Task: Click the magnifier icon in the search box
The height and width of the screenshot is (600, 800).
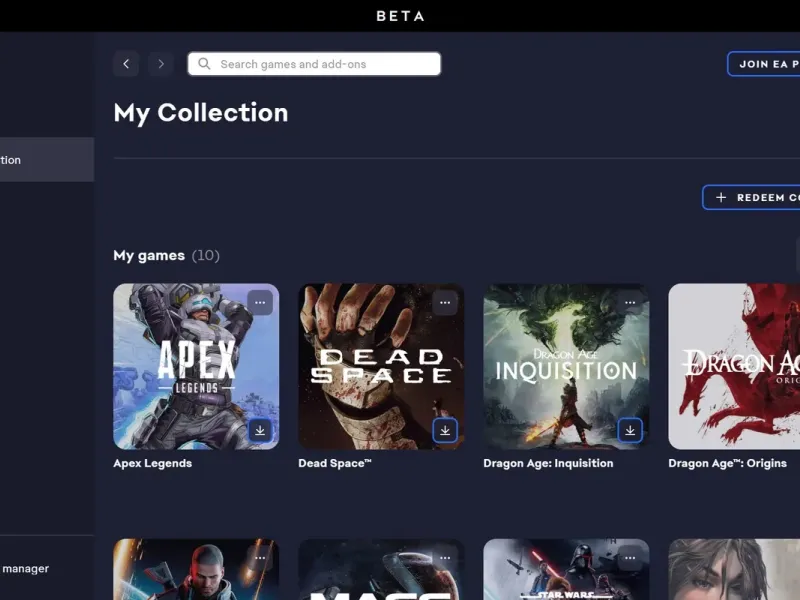Action: (204, 64)
